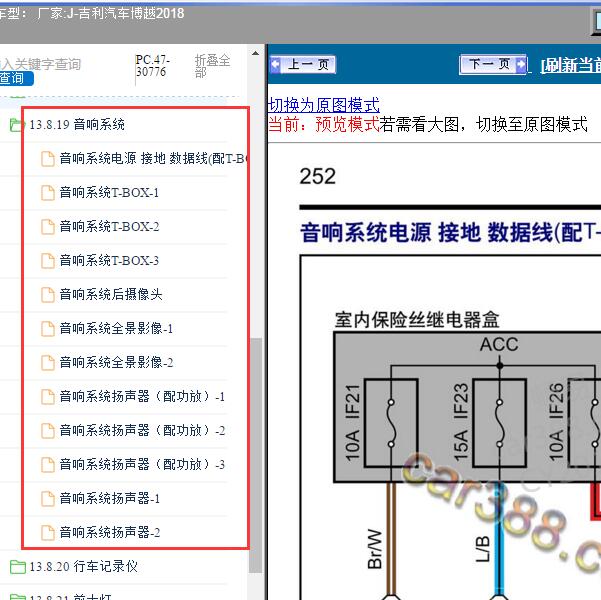Open the 音响系统扬声器-1 entry

click(110, 498)
